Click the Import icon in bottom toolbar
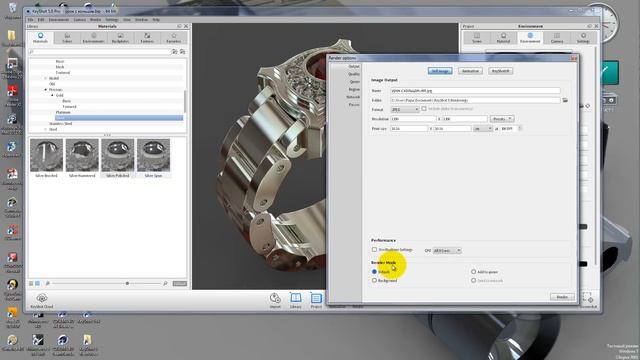This screenshot has height=360, width=640. click(275, 300)
